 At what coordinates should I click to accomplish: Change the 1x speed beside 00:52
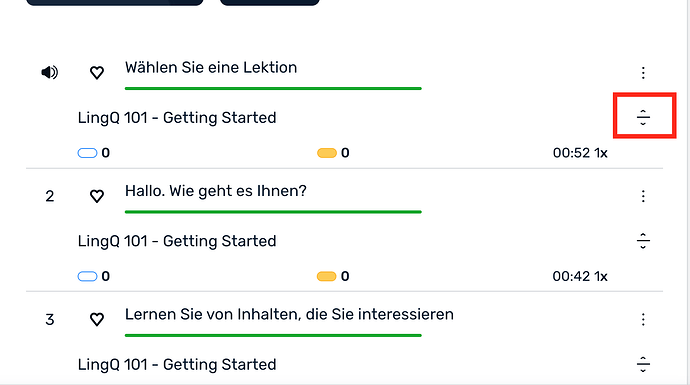coord(601,153)
